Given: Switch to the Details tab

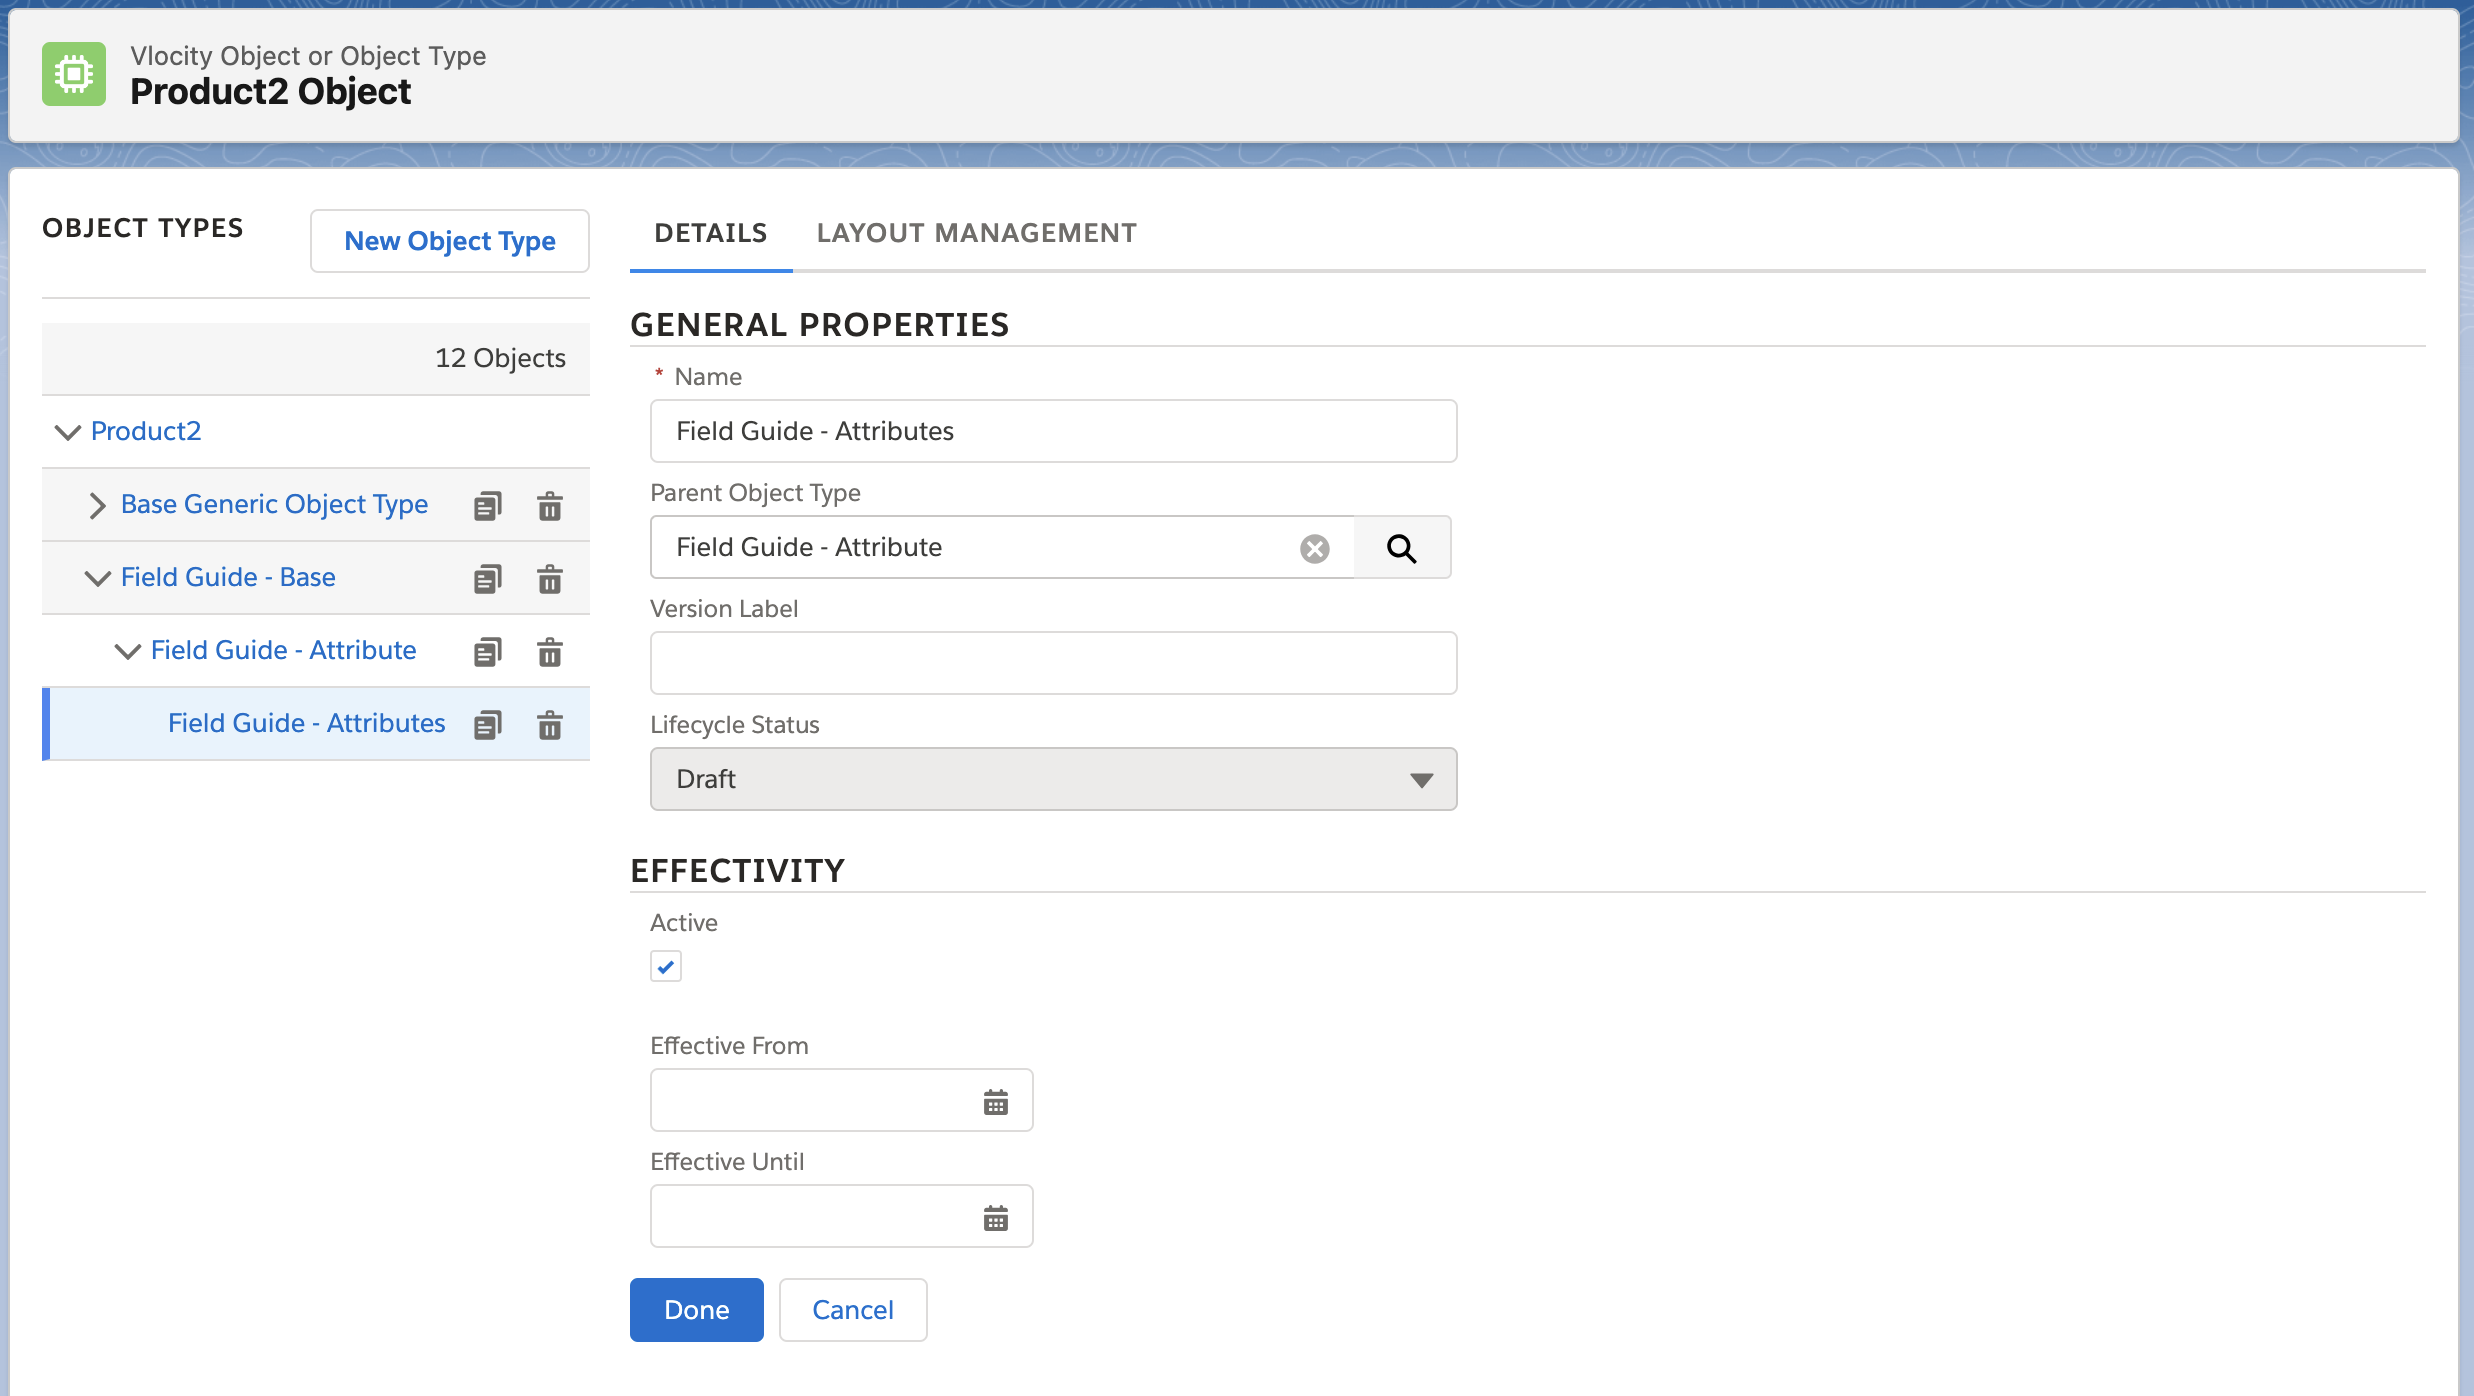Looking at the screenshot, I should pos(711,233).
